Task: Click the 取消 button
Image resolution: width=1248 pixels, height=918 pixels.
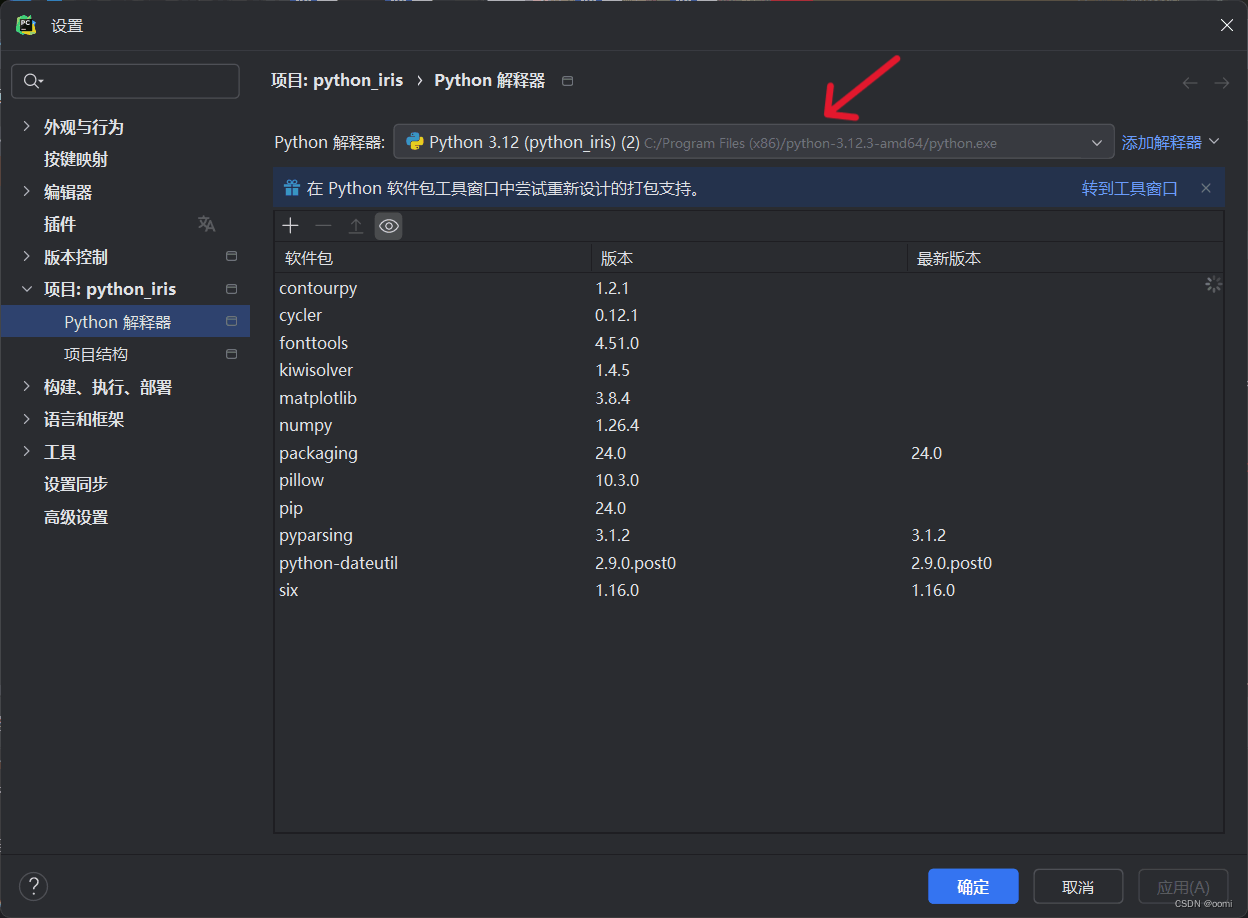Action: [1078, 887]
